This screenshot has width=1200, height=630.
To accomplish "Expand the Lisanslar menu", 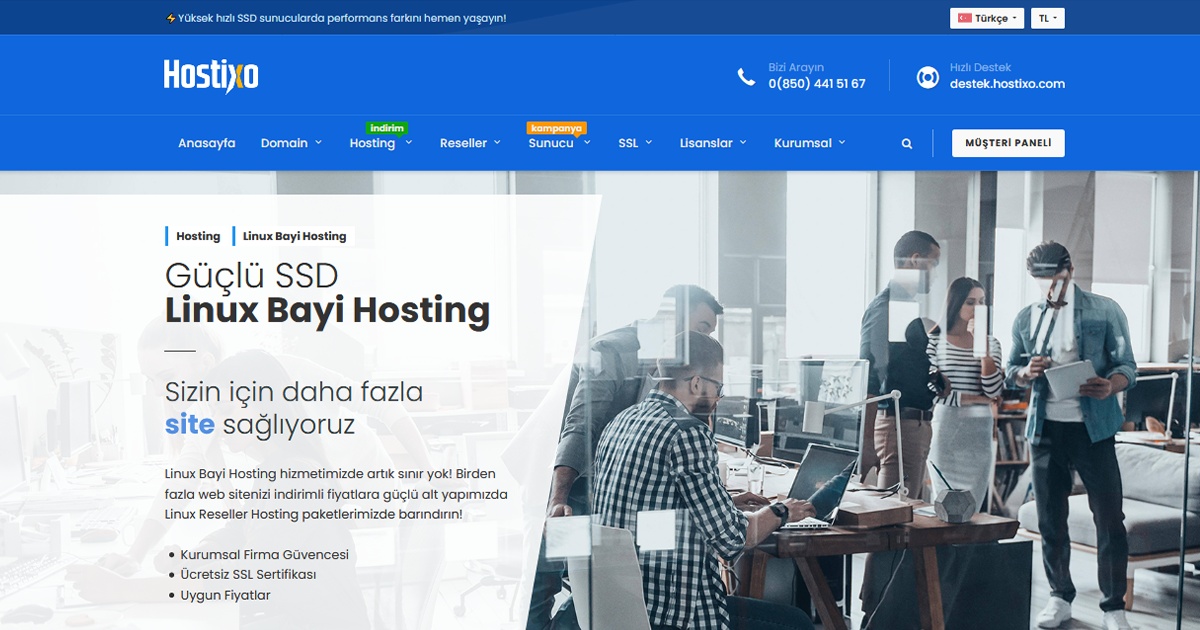I will click(712, 143).
